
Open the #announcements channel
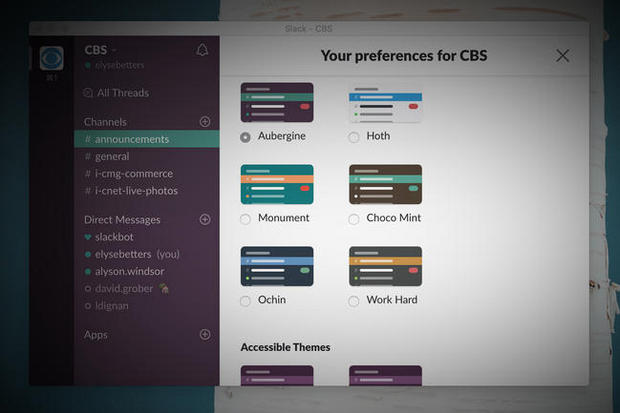[x=147, y=139]
